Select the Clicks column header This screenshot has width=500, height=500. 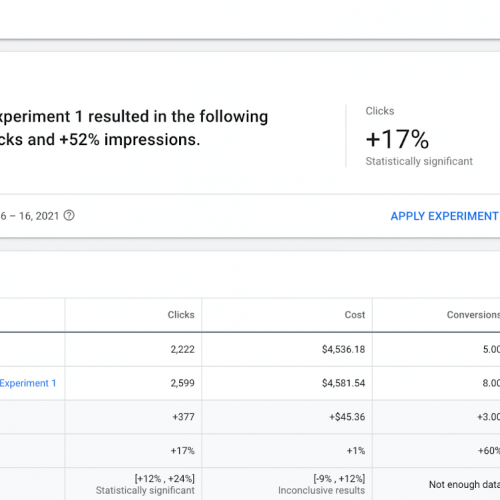pos(181,315)
